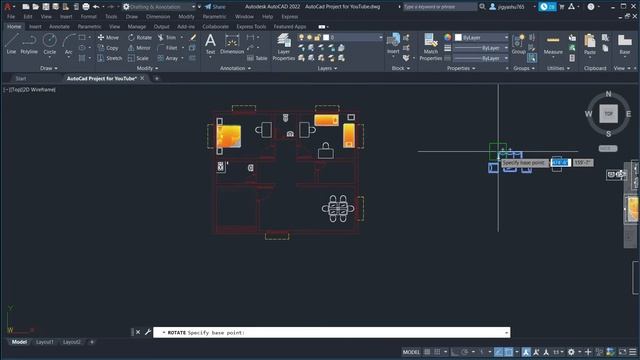Click the Undo arrow in quick access toolbar
The height and width of the screenshot is (360, 640).
pos(96,7)
